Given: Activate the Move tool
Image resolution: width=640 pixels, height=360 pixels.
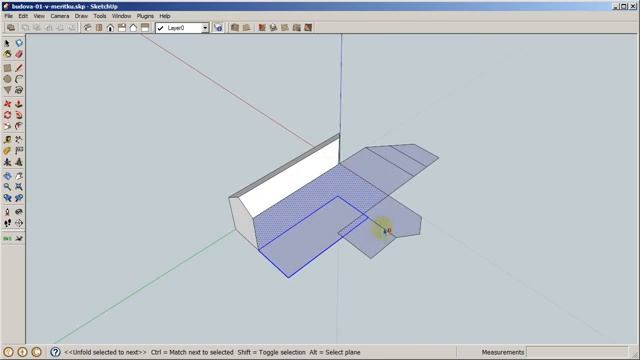Looking at the screenshot, I should pos(7,104).
